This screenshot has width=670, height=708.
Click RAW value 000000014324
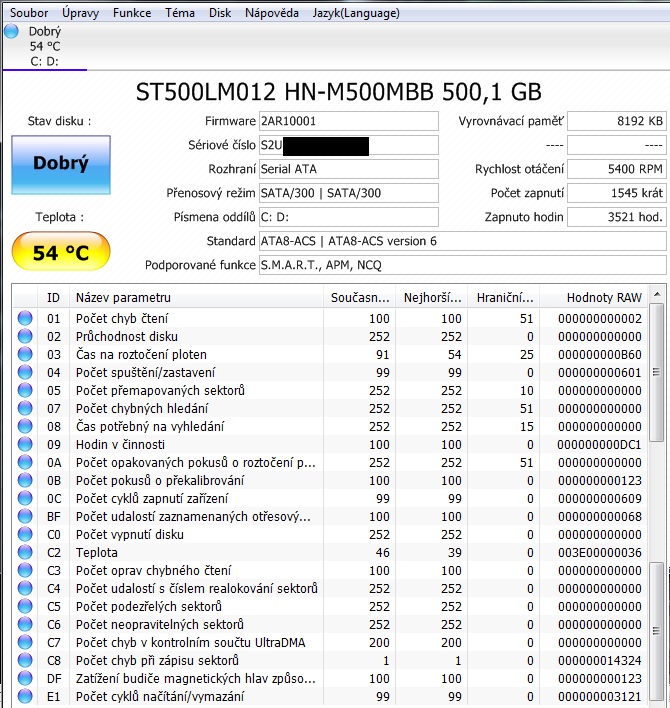(600, 661)
